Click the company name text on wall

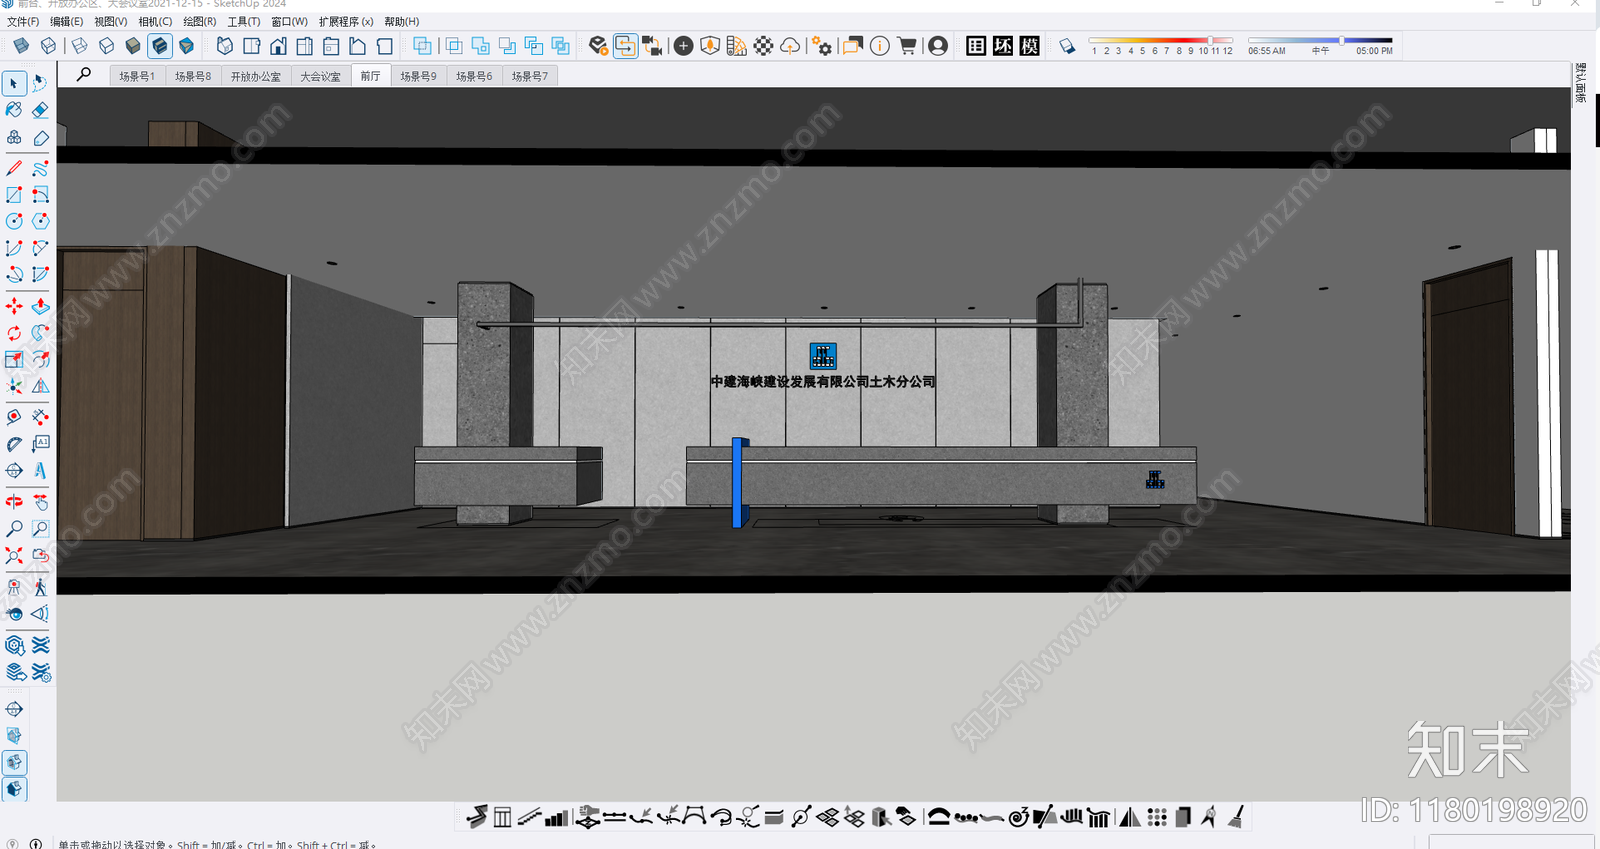[x=823, y=381]
